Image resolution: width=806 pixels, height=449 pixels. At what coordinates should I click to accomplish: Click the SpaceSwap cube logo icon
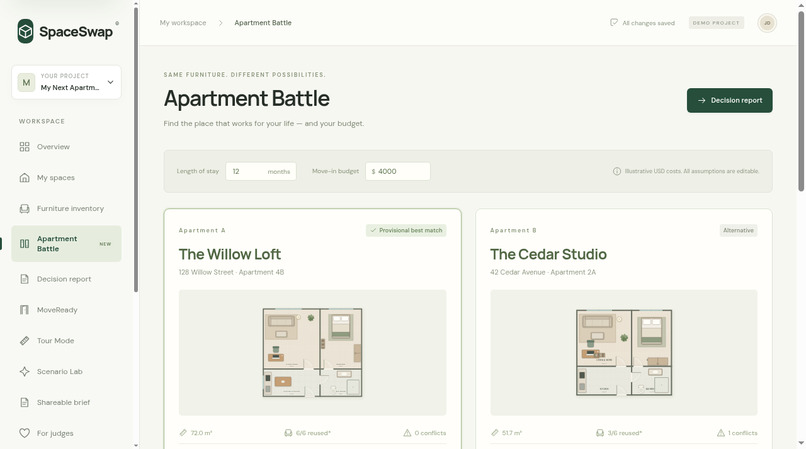(x=25, y=31)
